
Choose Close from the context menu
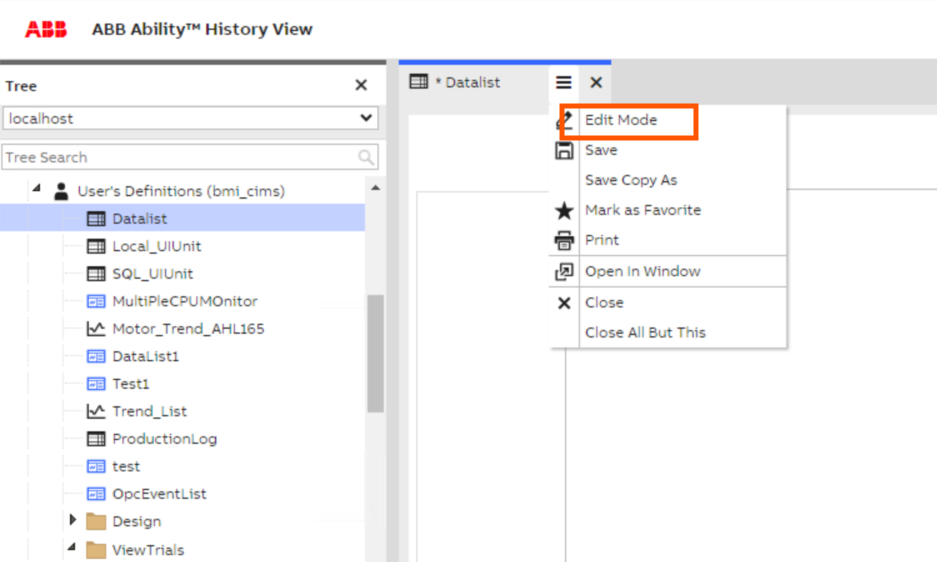(604, 303)
